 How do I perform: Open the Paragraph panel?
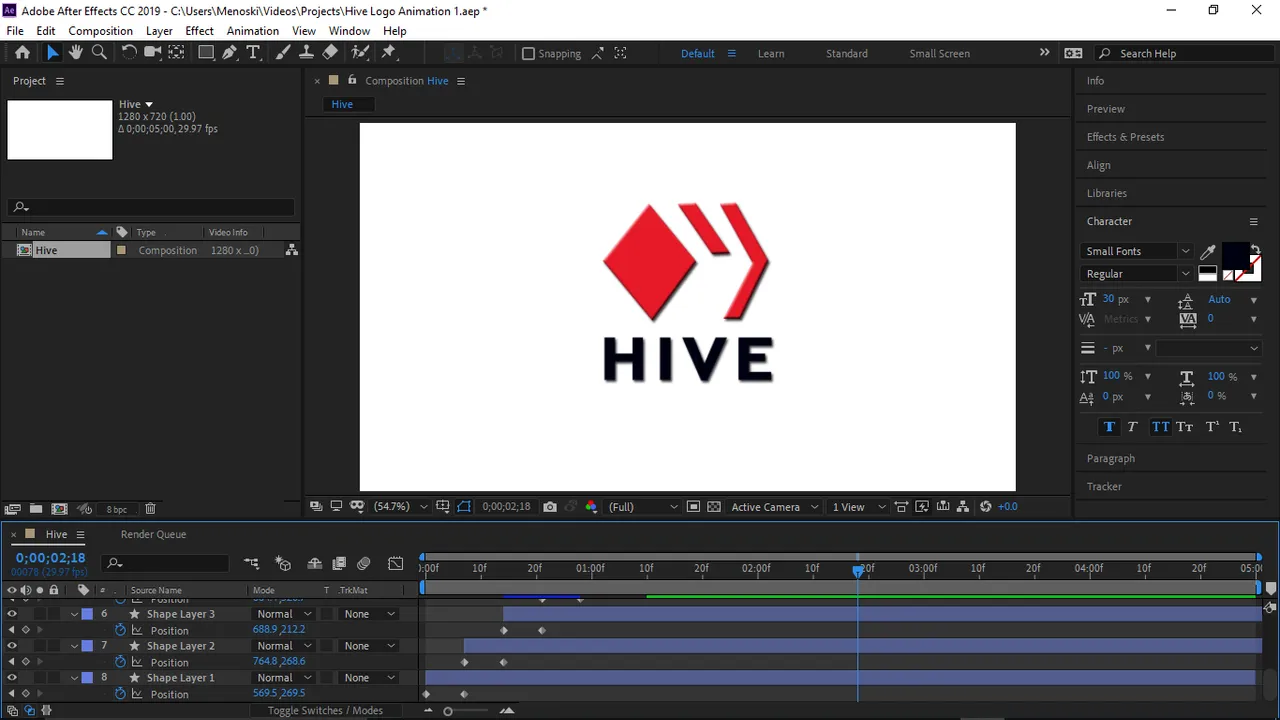pos(1110,458)
